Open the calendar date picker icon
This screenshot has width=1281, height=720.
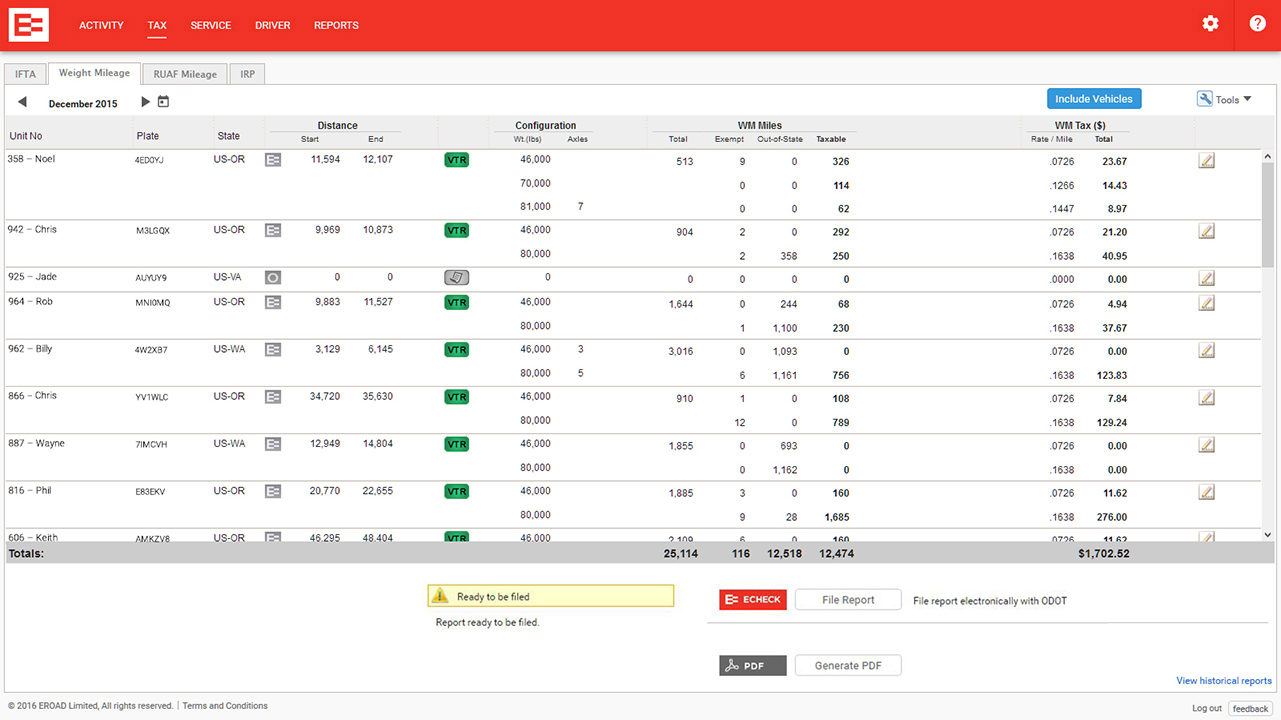point(164,102)
